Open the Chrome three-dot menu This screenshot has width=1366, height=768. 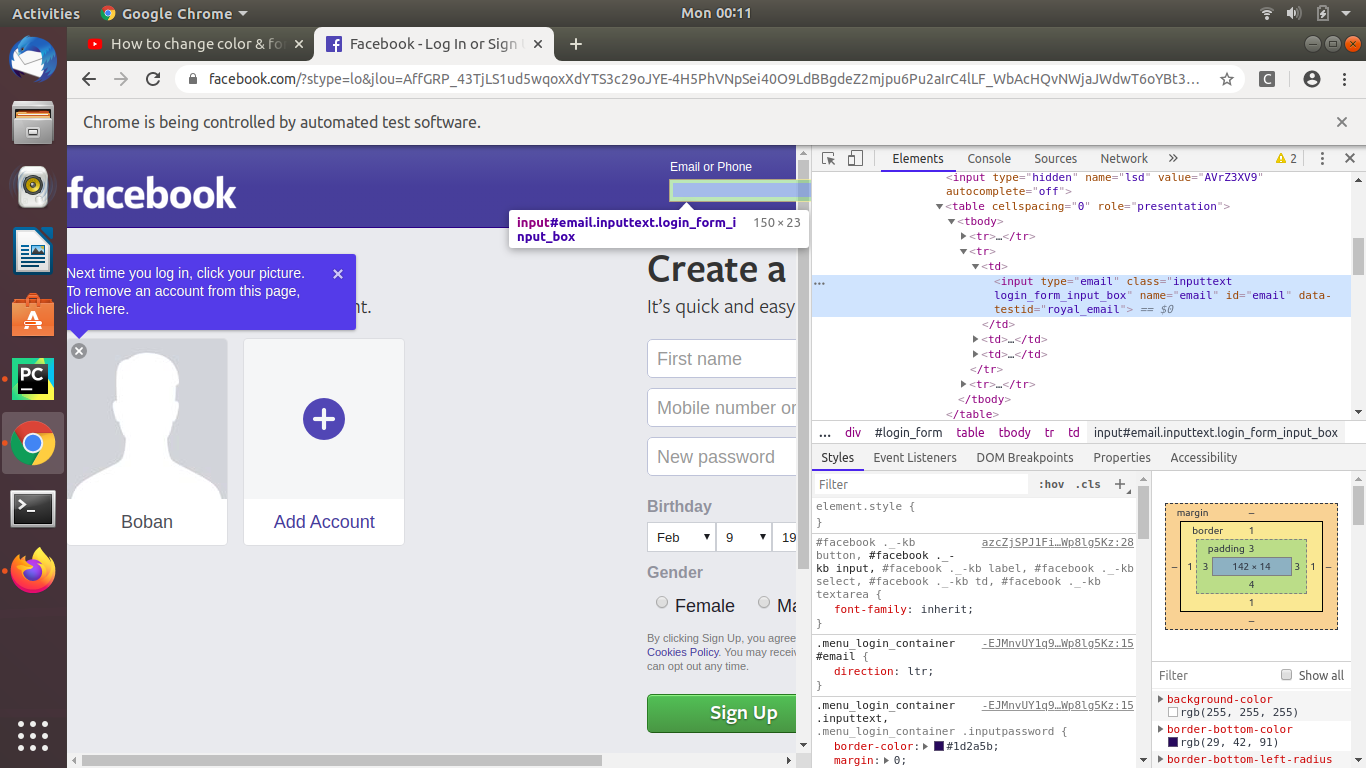[x=1342, y=79]
